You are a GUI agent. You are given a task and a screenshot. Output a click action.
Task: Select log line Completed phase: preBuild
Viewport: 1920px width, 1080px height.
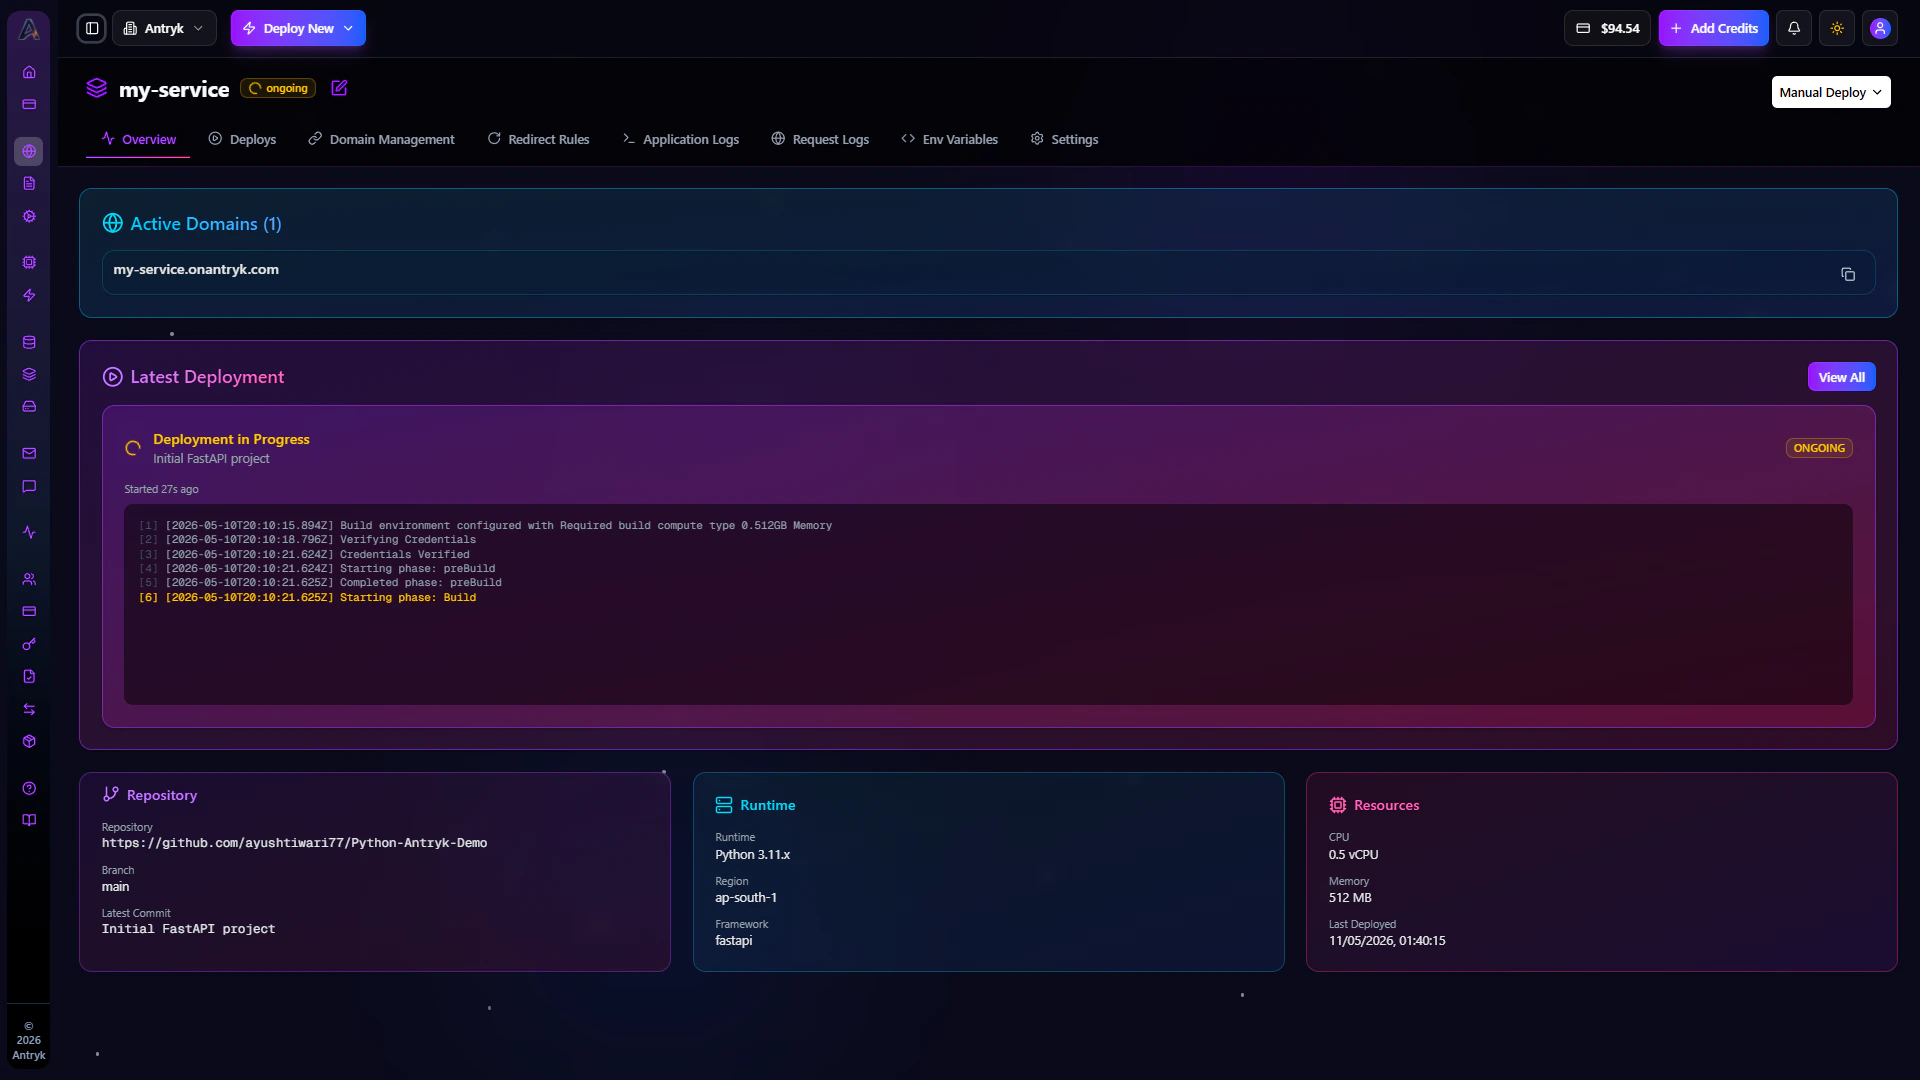click(320, 582)
